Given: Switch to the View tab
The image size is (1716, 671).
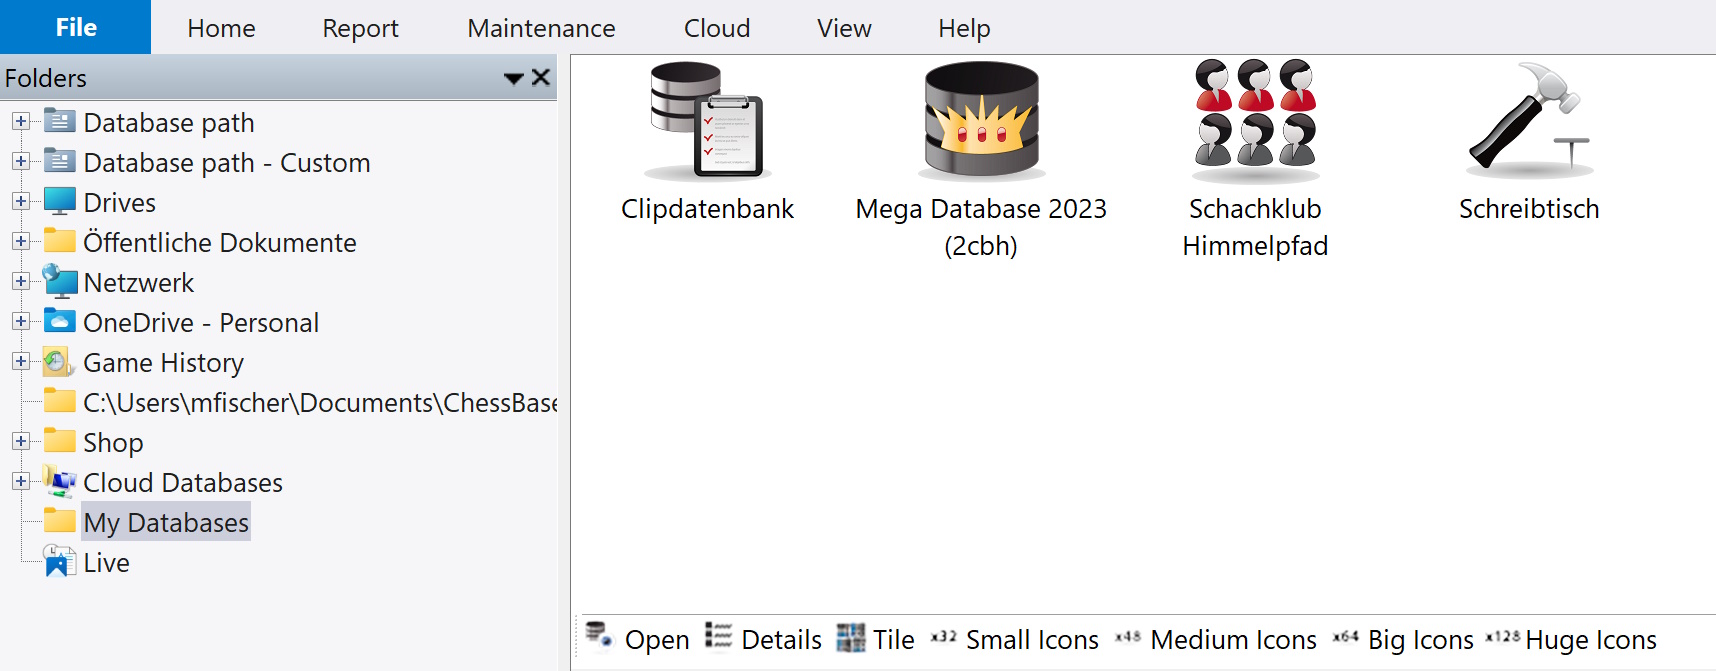Looking at the screenshot, I should click(x=844, y=28).
